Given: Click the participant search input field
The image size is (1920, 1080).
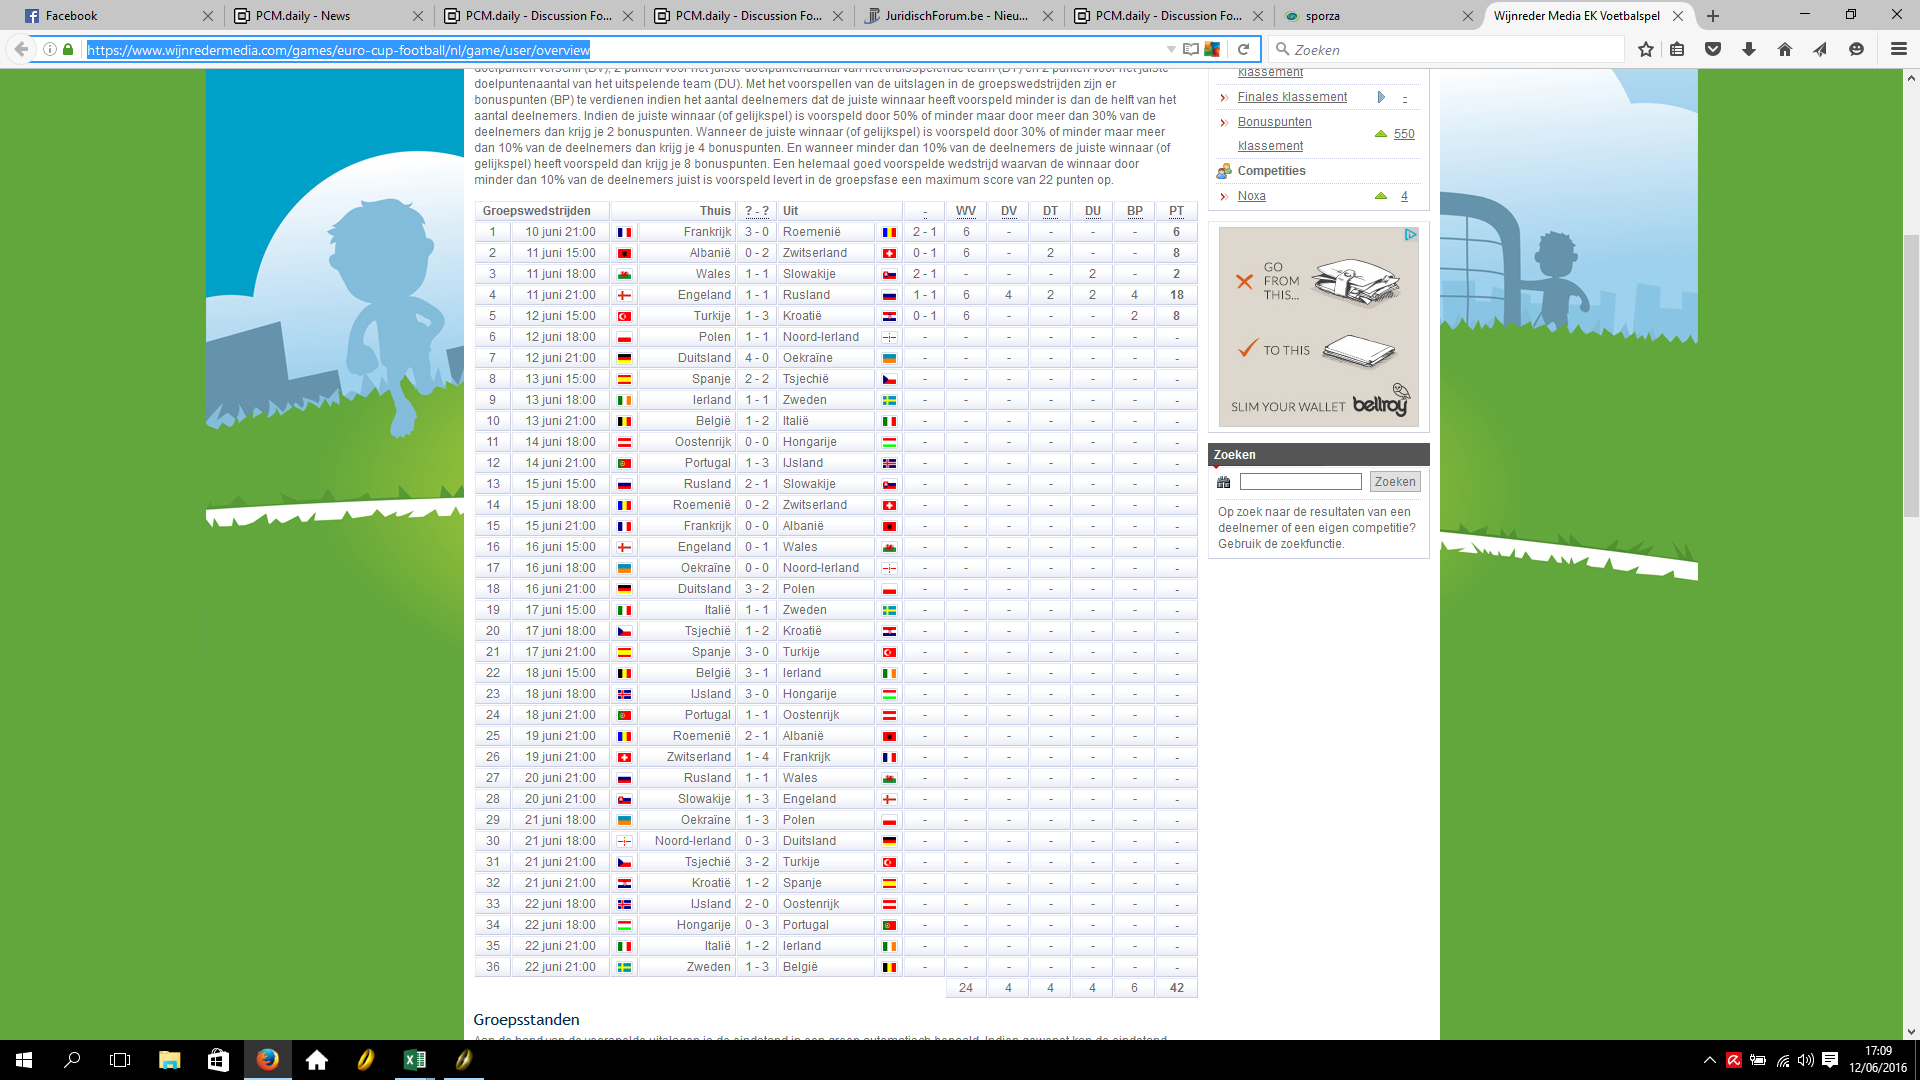Looking at the screenshot, I should pyautogui.click(x=1300, y=482).
